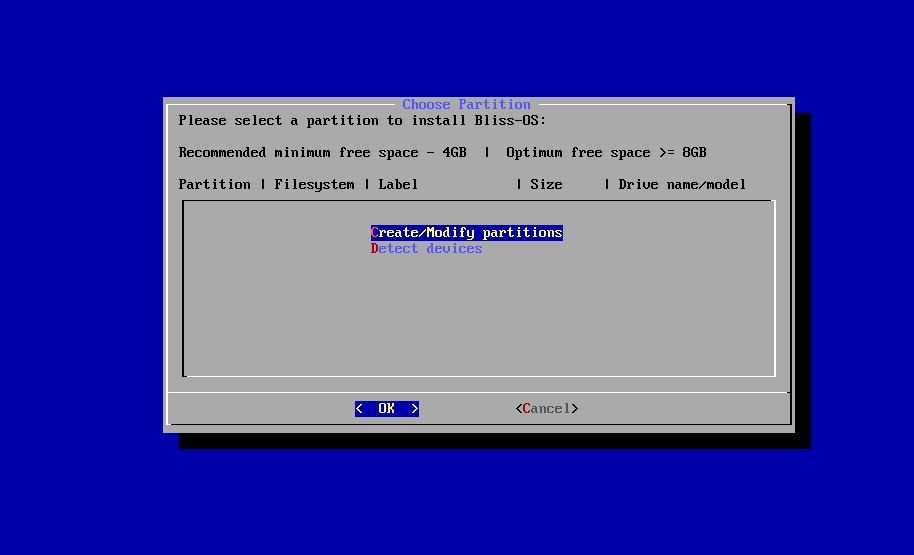
Task: Click the 'Please select a partition' prompt text
Action: (x=362, y=121)
